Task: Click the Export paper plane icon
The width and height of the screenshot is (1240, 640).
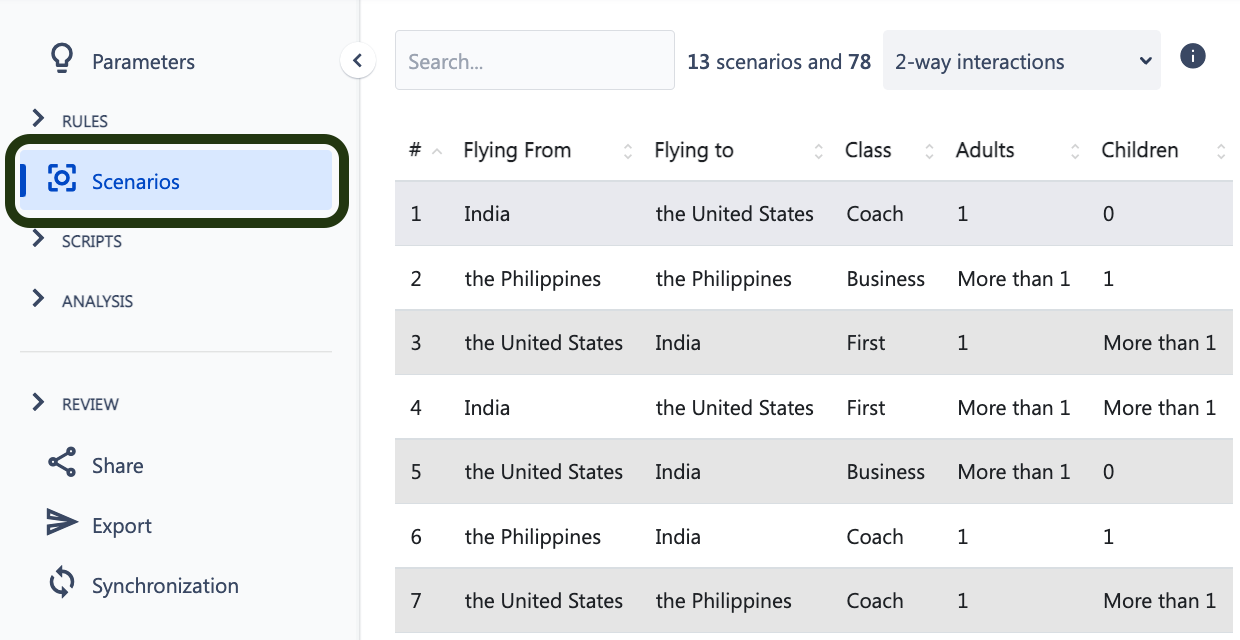Action: click(x=62, y=524)
